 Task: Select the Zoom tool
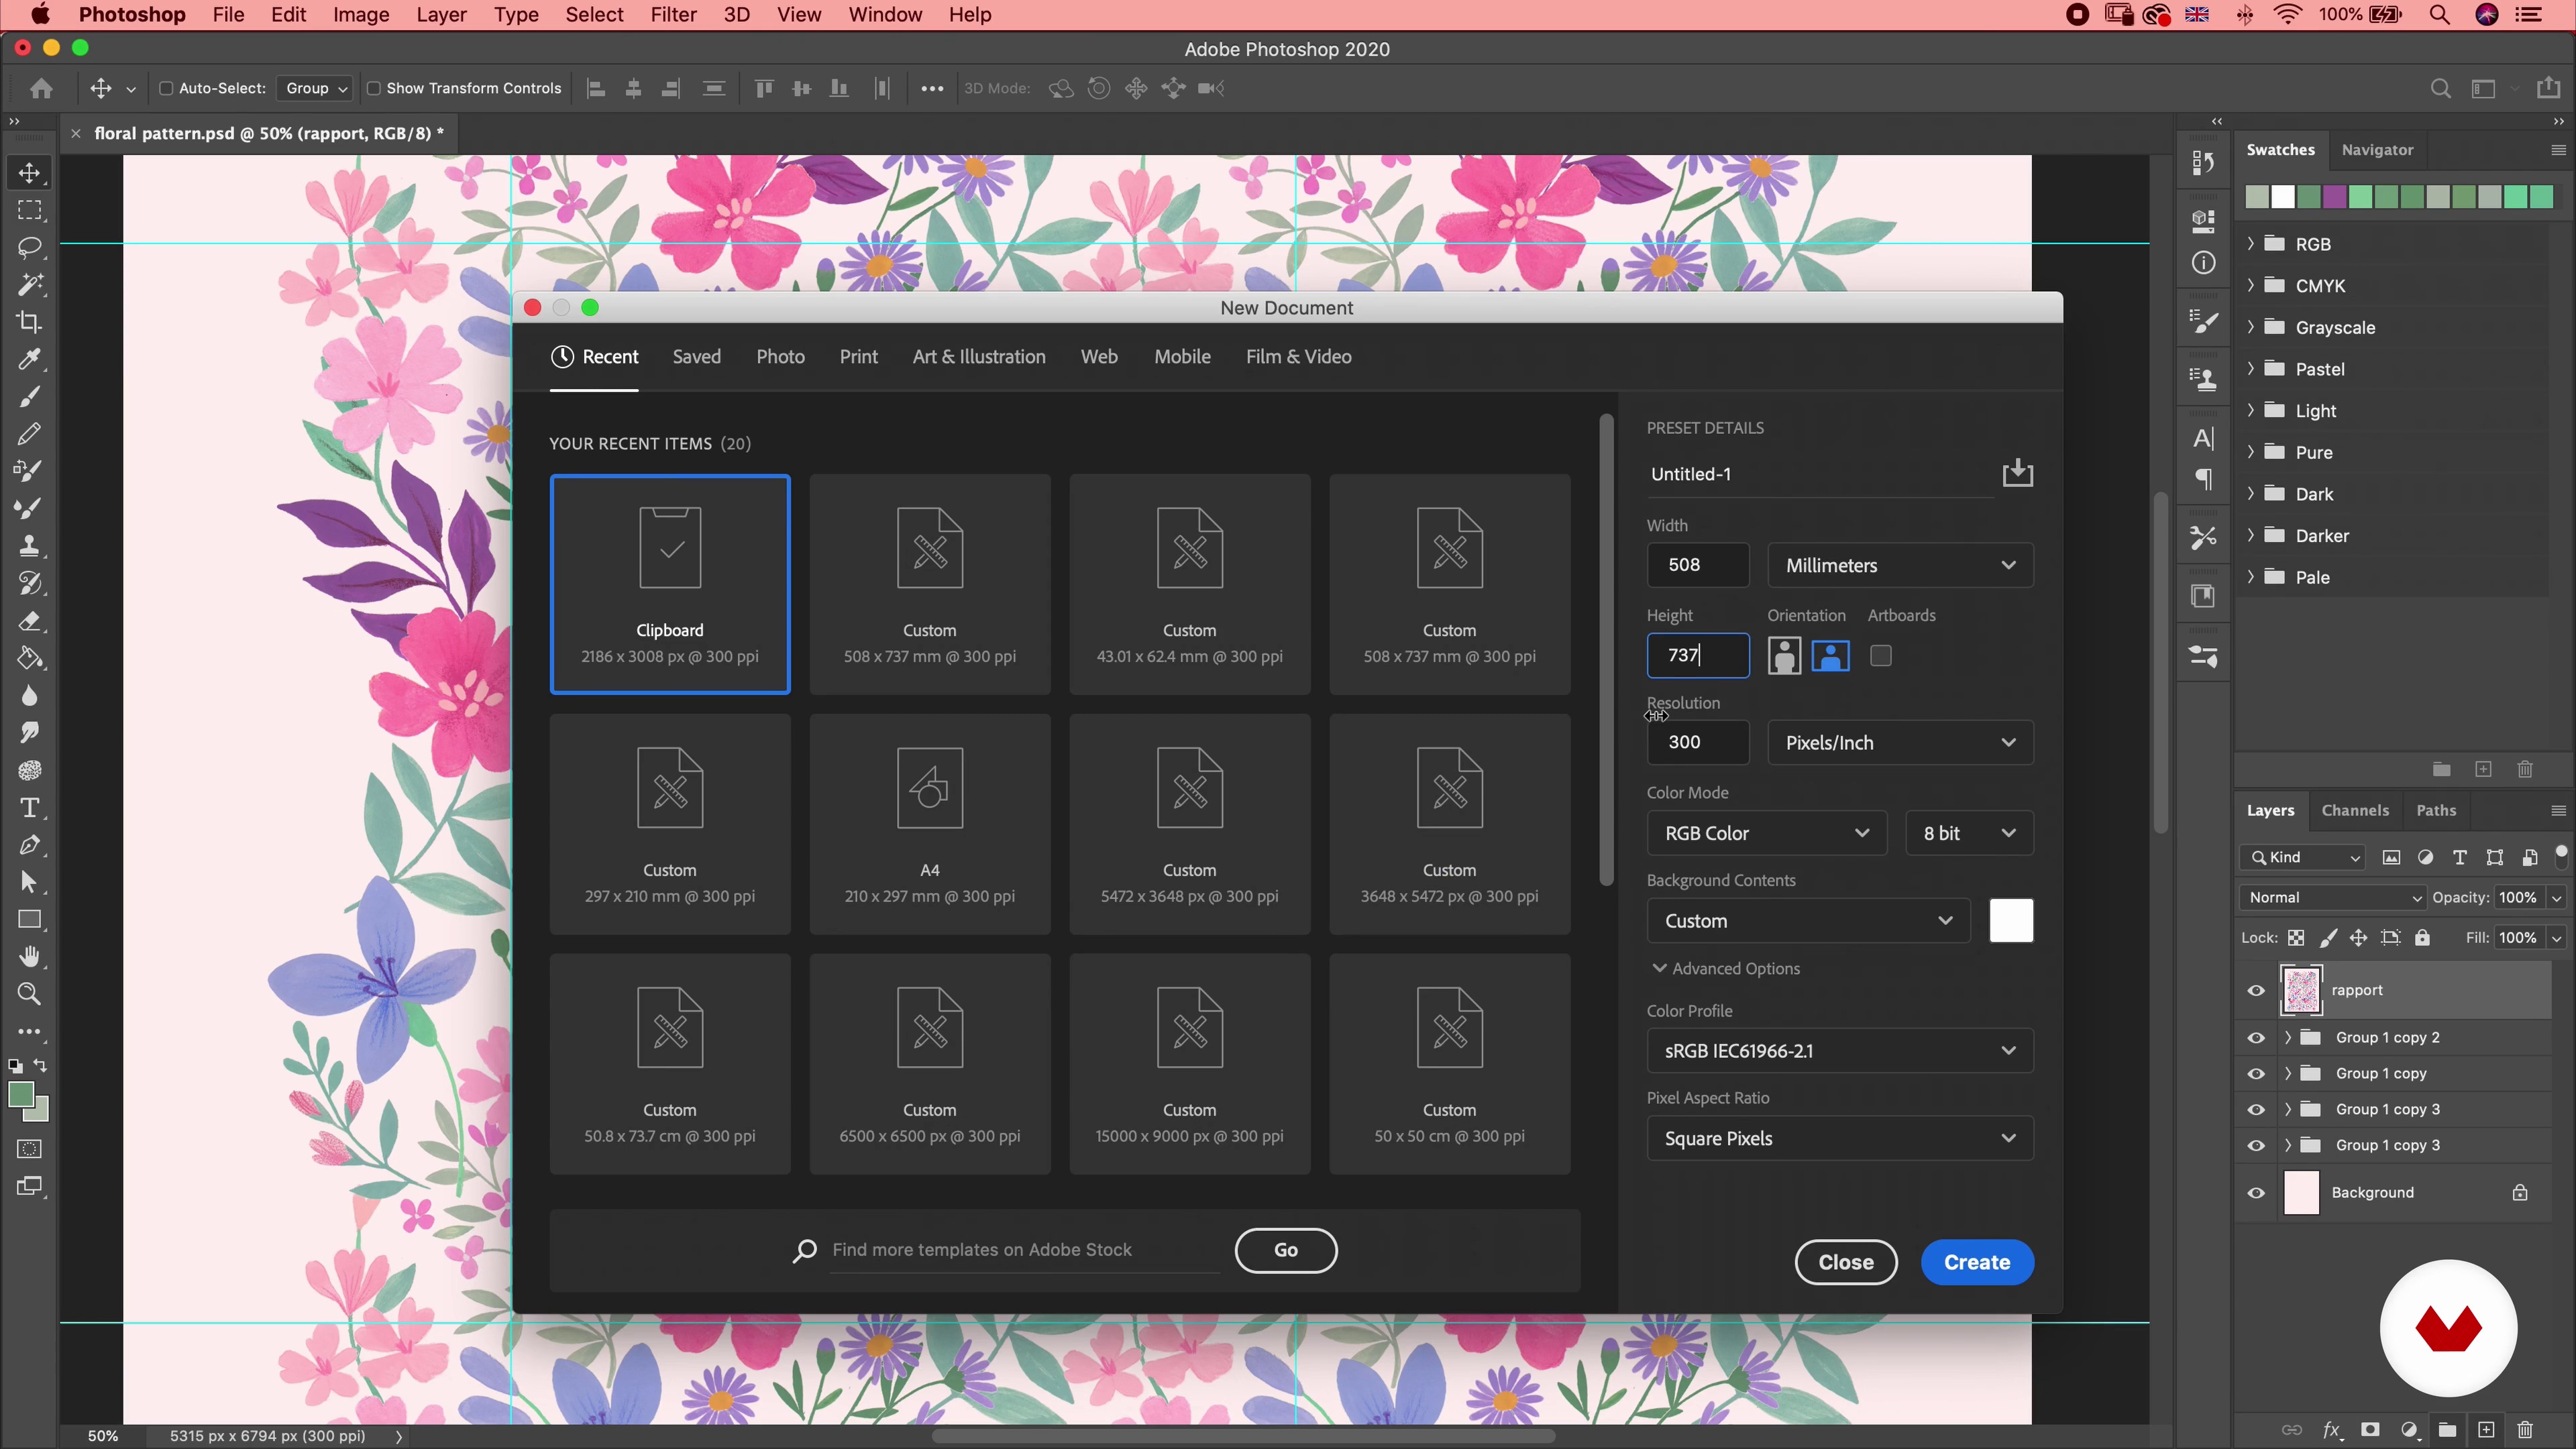click(29, 994)
